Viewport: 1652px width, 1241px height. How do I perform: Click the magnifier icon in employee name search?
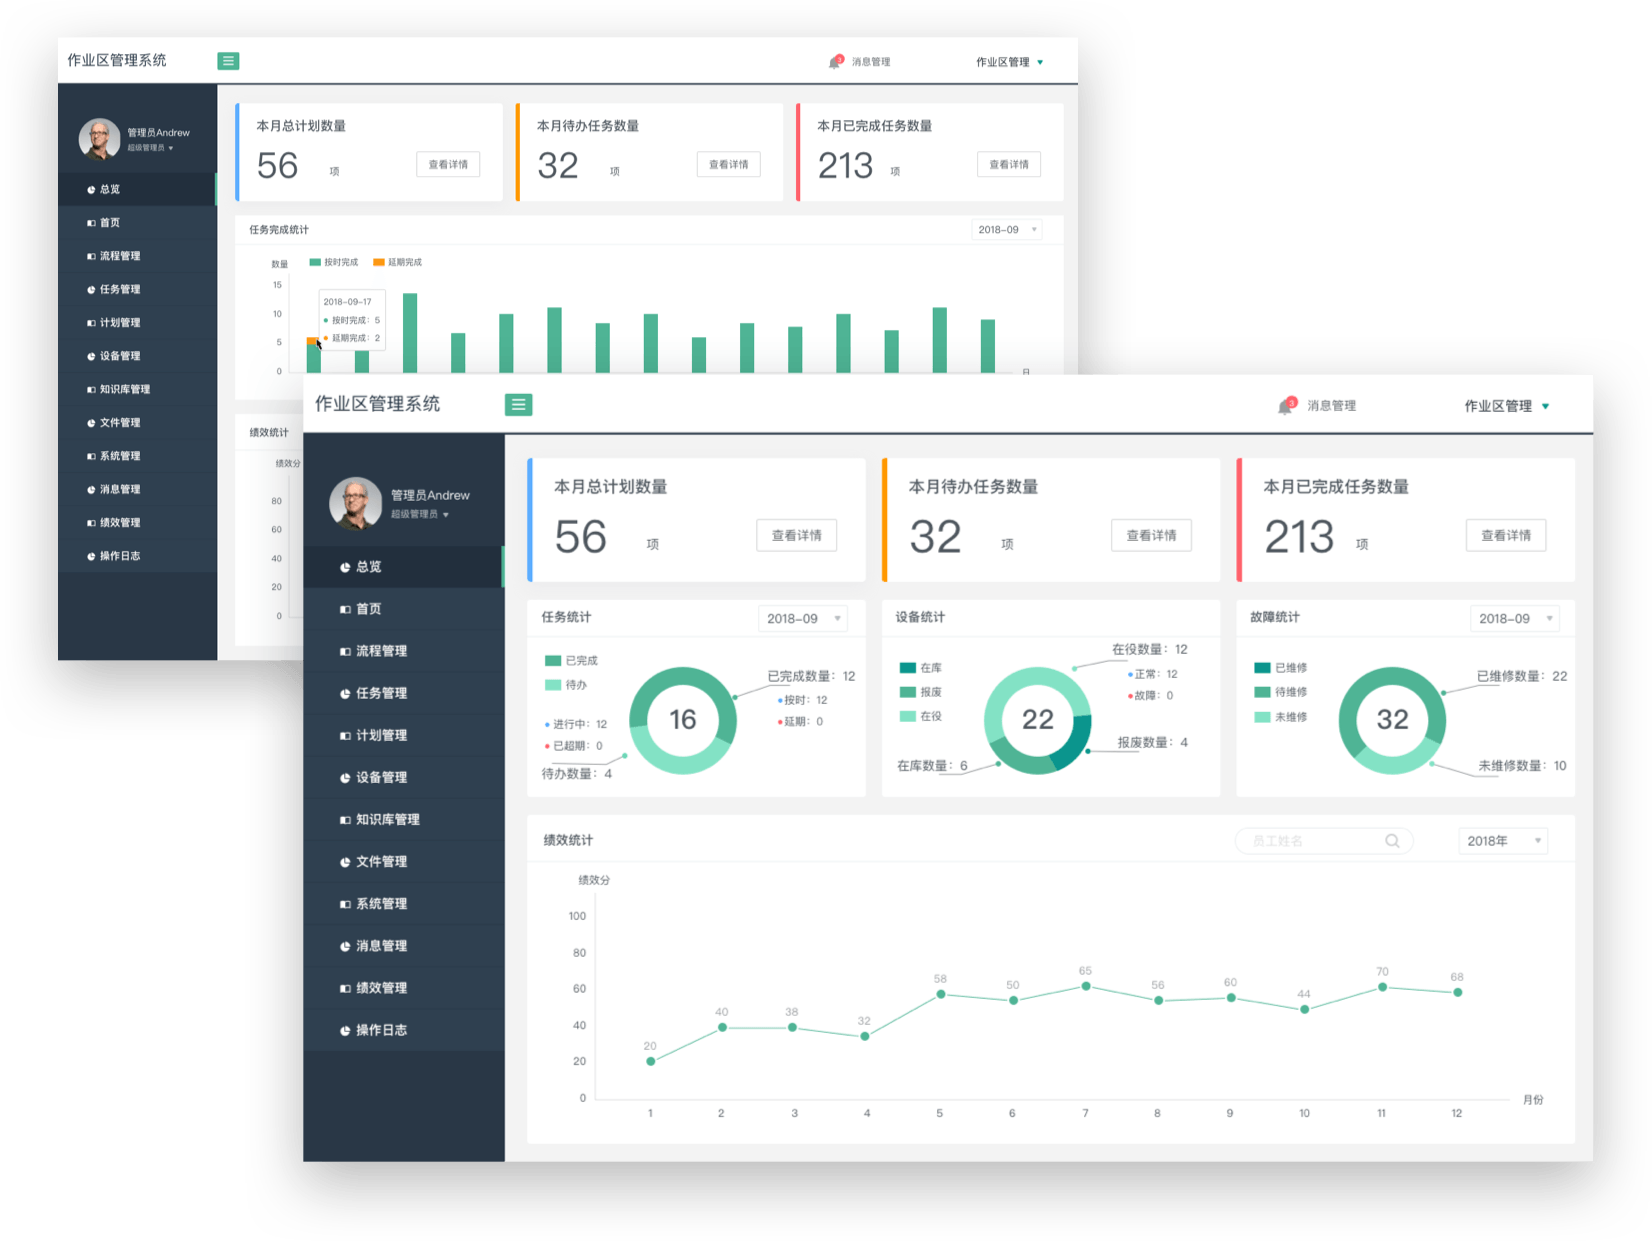click(x=1391, y=841)
